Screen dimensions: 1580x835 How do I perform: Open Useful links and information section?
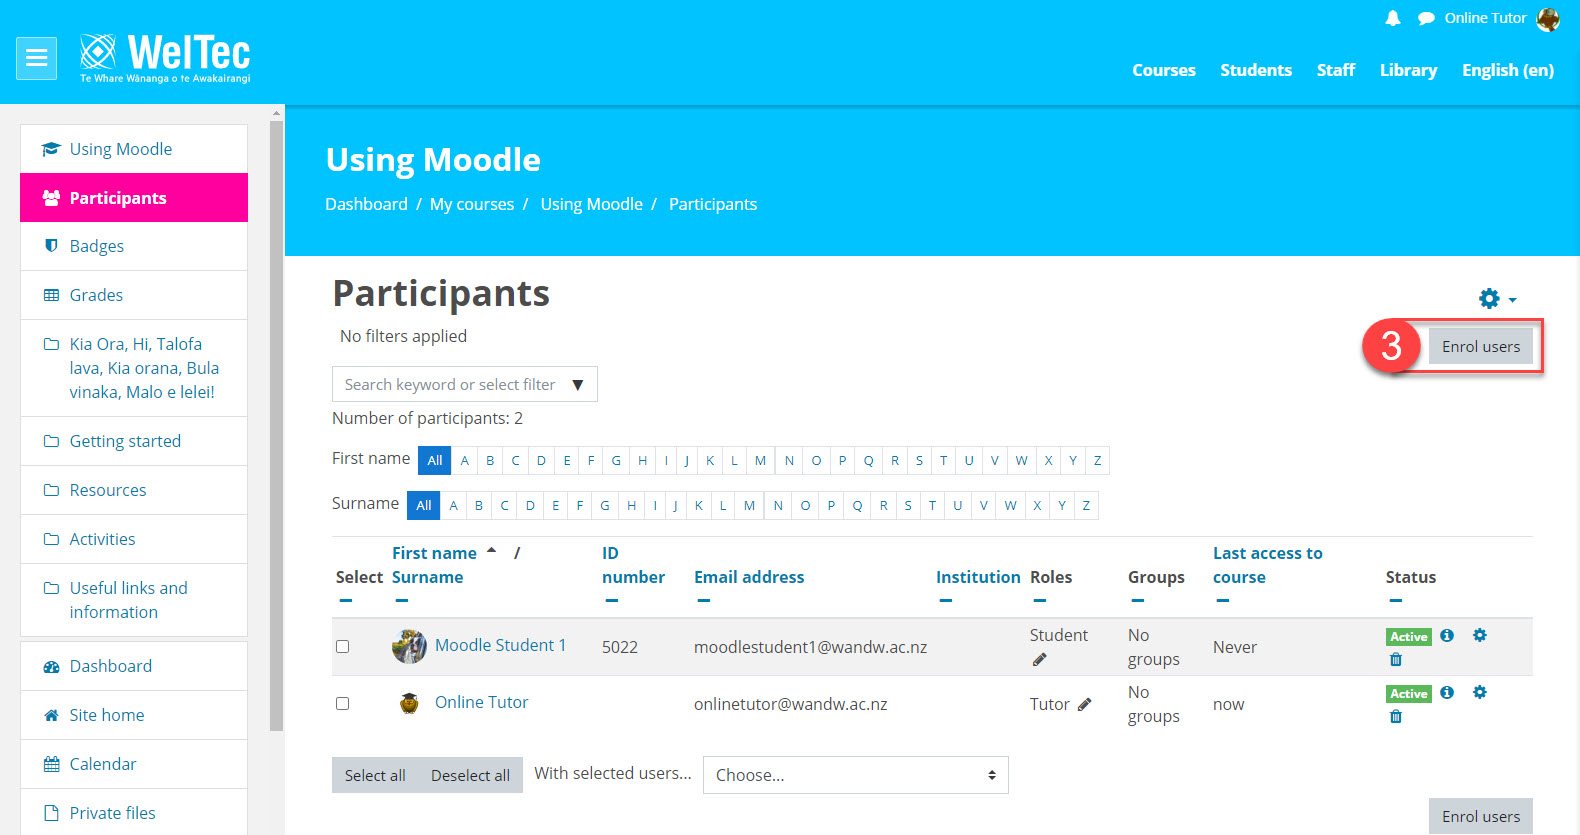[134, 600]
